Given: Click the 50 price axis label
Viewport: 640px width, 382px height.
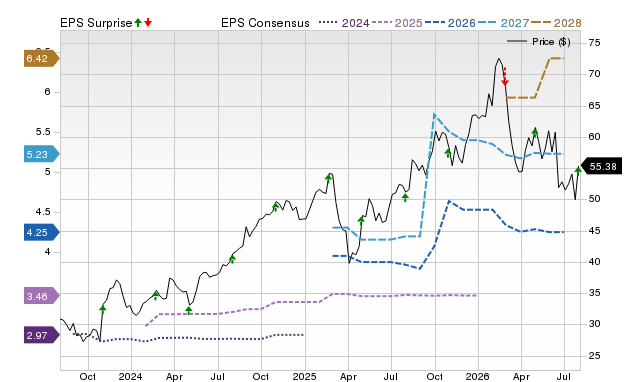Looking at the screenshot, I should (x=594, y=199).
